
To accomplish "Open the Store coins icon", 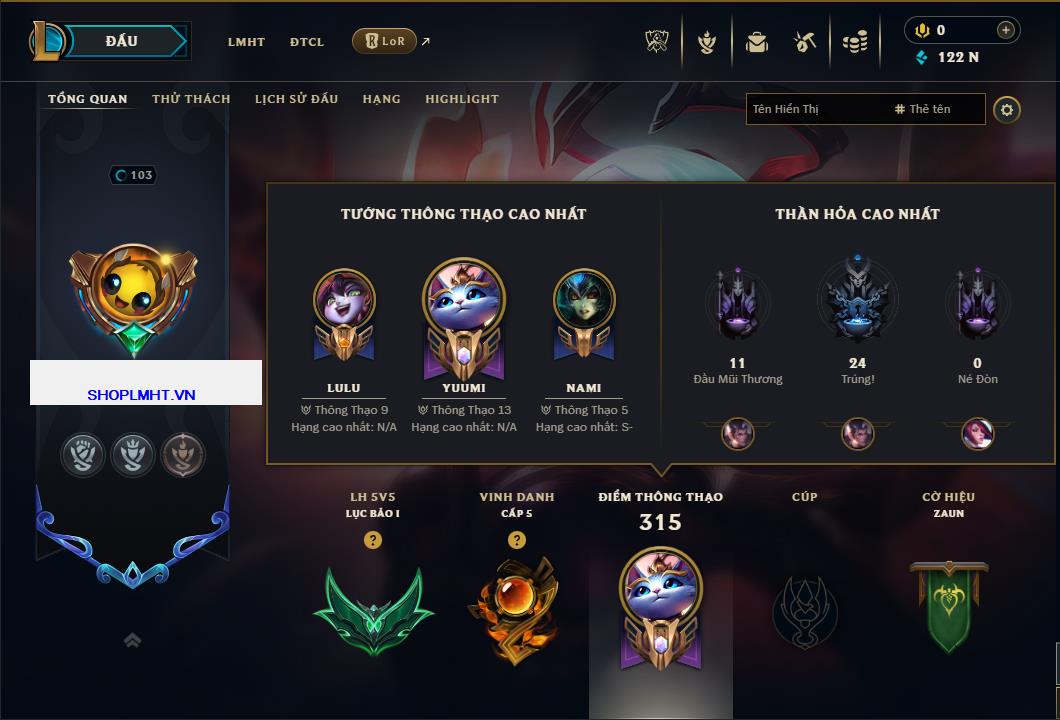I will pos(855,43).
